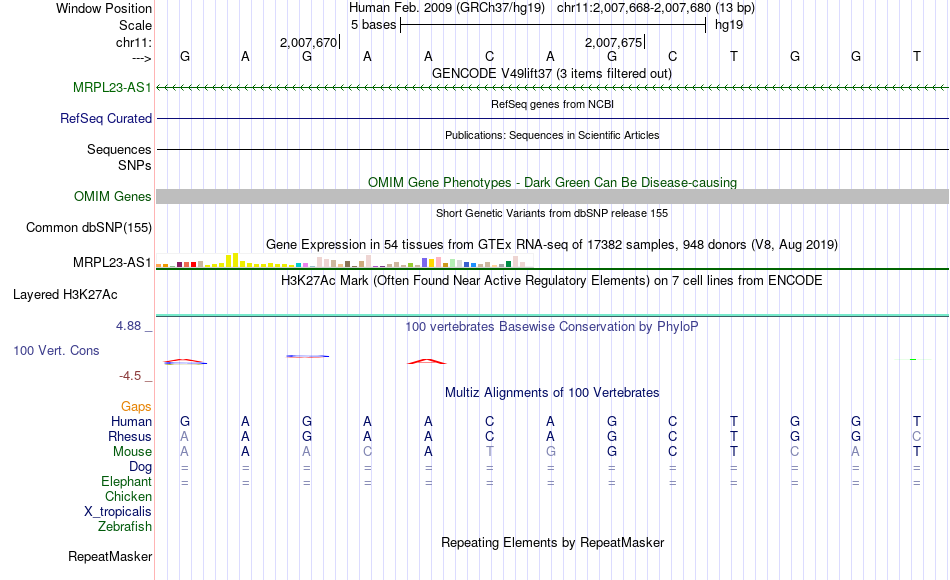Click the dark blue RefSeq Curated track line

(552, 118)
